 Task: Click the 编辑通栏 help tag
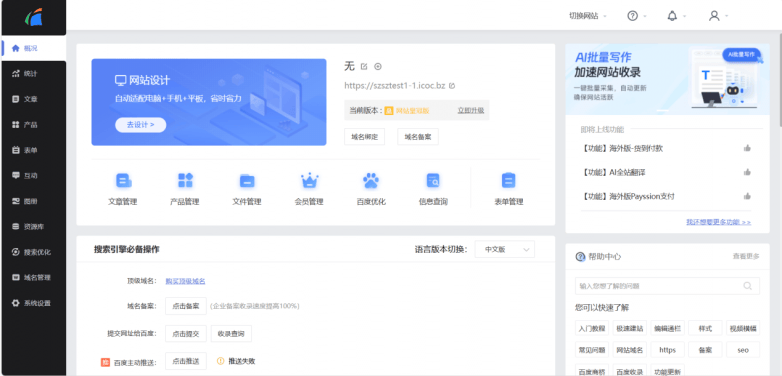pyautogui.click(x=668, y=328)
